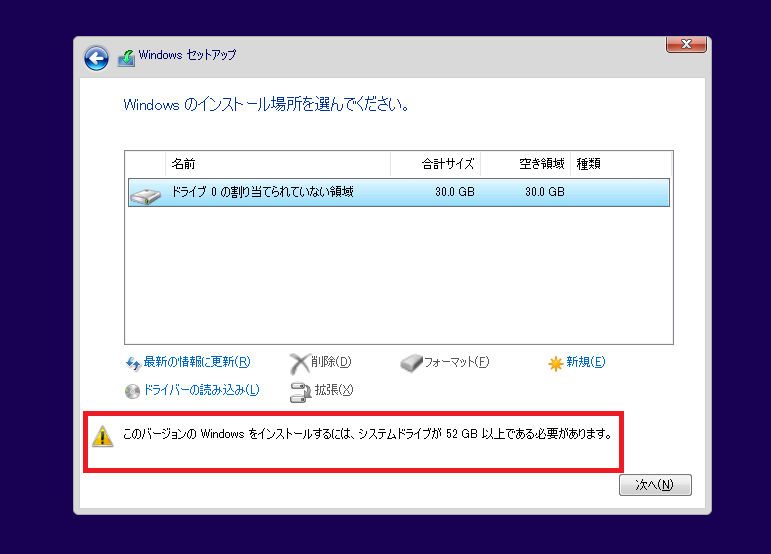
Task: Proceed with the 次へ(N) button
Action: [x=655, y=485]
